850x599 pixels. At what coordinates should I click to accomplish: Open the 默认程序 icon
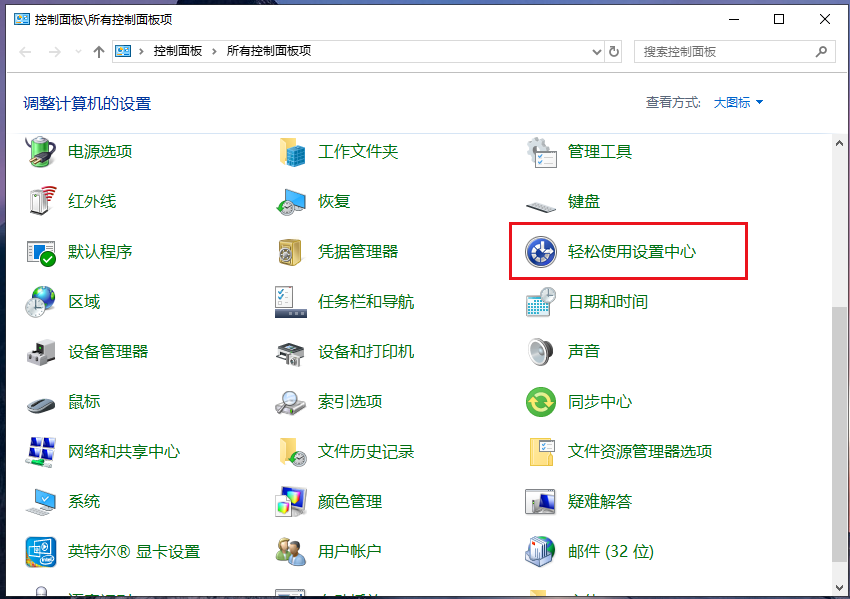click(x=41, y=252)
